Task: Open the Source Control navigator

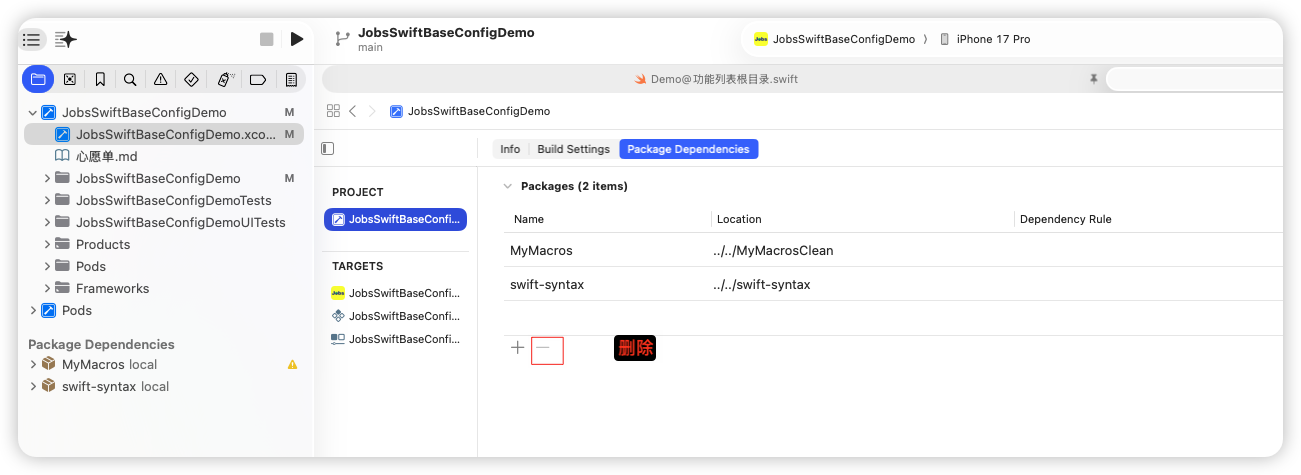Action: tap(69, 79)
